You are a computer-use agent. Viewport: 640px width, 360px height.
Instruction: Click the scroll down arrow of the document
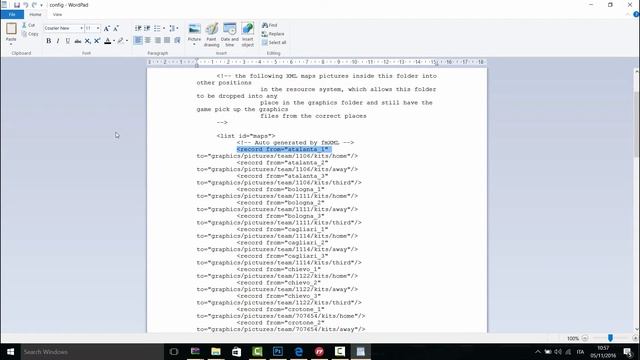(x=636, y=329)
